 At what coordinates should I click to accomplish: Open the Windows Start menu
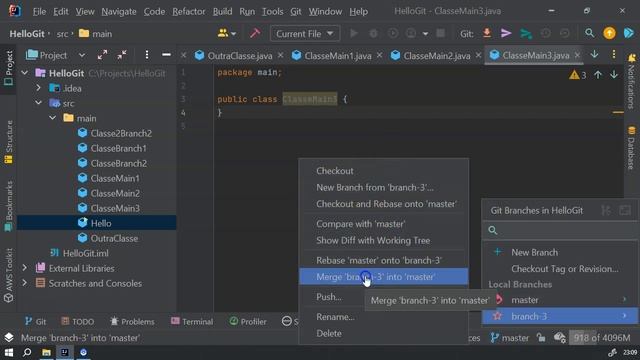tap(9, 352)
